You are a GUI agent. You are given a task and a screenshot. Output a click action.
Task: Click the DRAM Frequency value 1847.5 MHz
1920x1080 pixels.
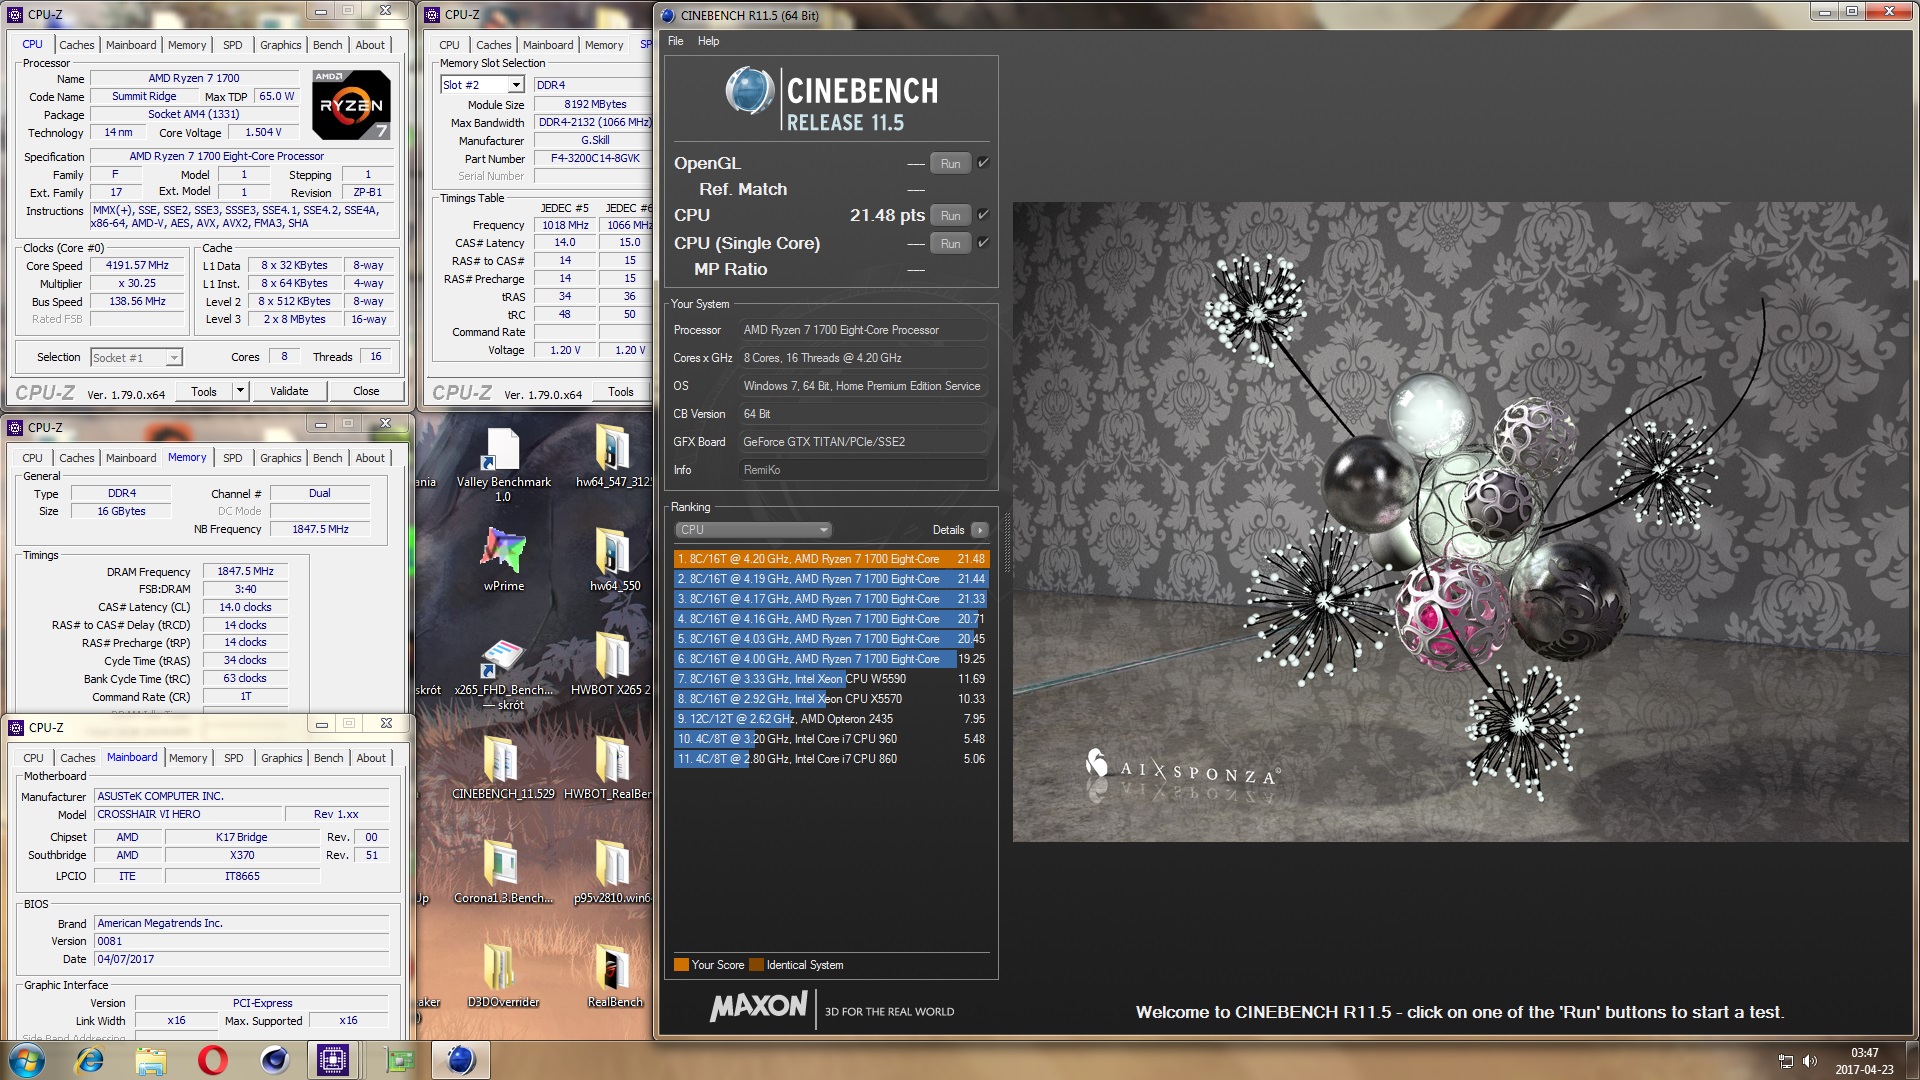click(x=245, y=571)
